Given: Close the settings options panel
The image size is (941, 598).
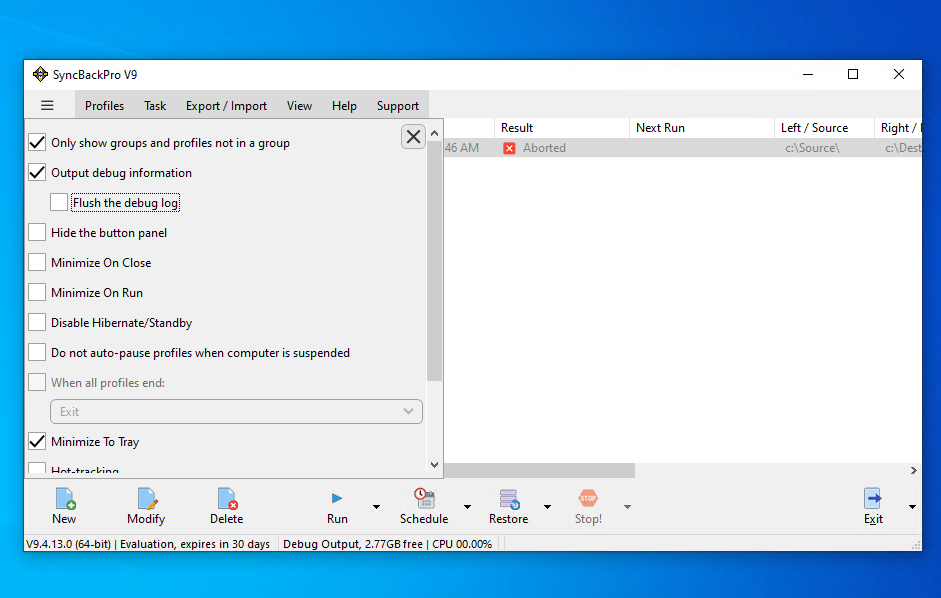Looking at the screenshot, I should [413, 137].
